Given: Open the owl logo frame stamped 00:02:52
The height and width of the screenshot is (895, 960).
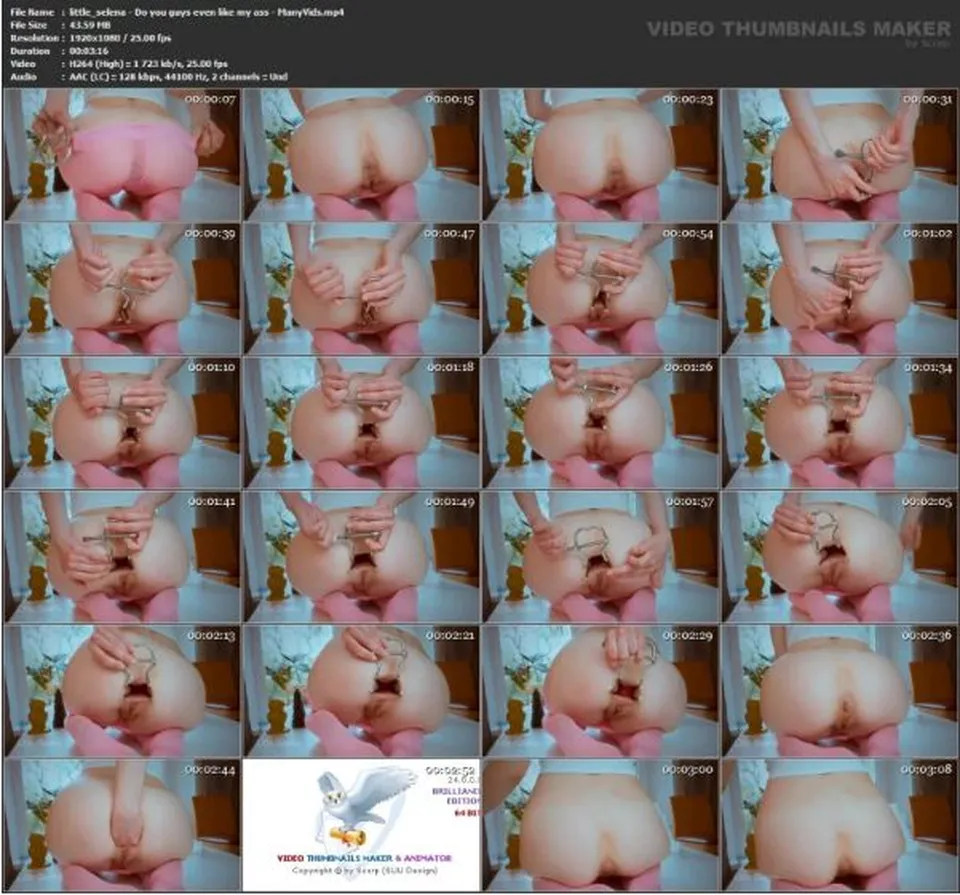Looking at the screenshot, I should pyautogui.click(x=361, y=825).
